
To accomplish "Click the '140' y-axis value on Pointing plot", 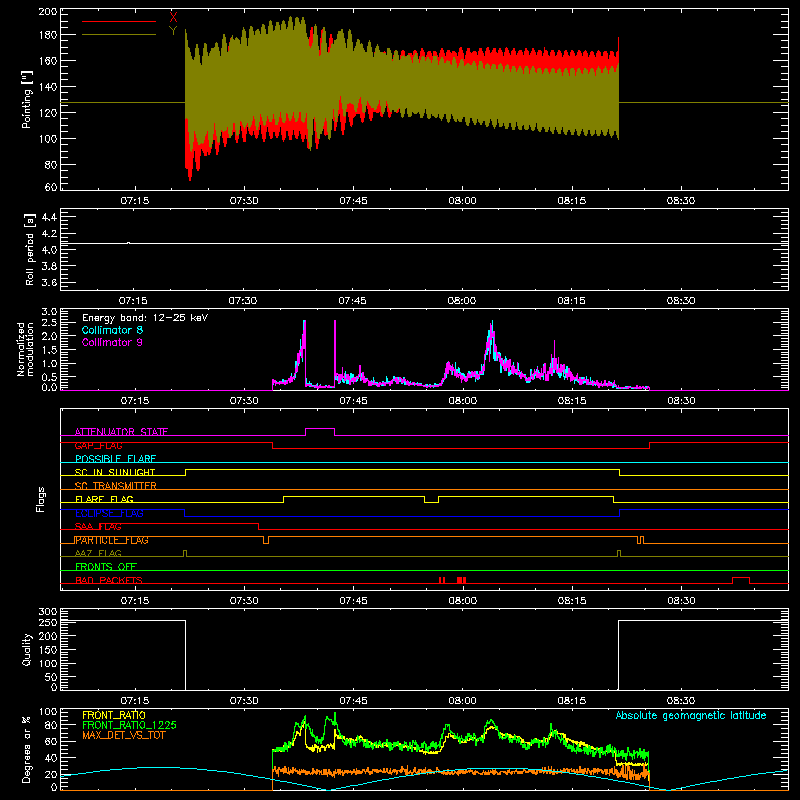I will pos(47,87).
